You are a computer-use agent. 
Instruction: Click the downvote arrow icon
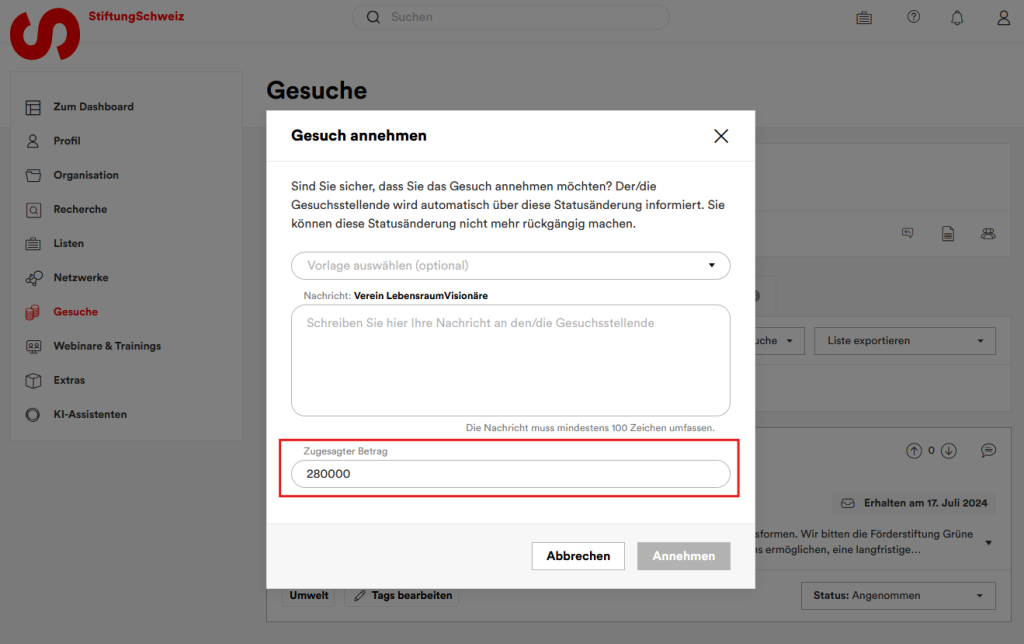[x=949, y=451]
